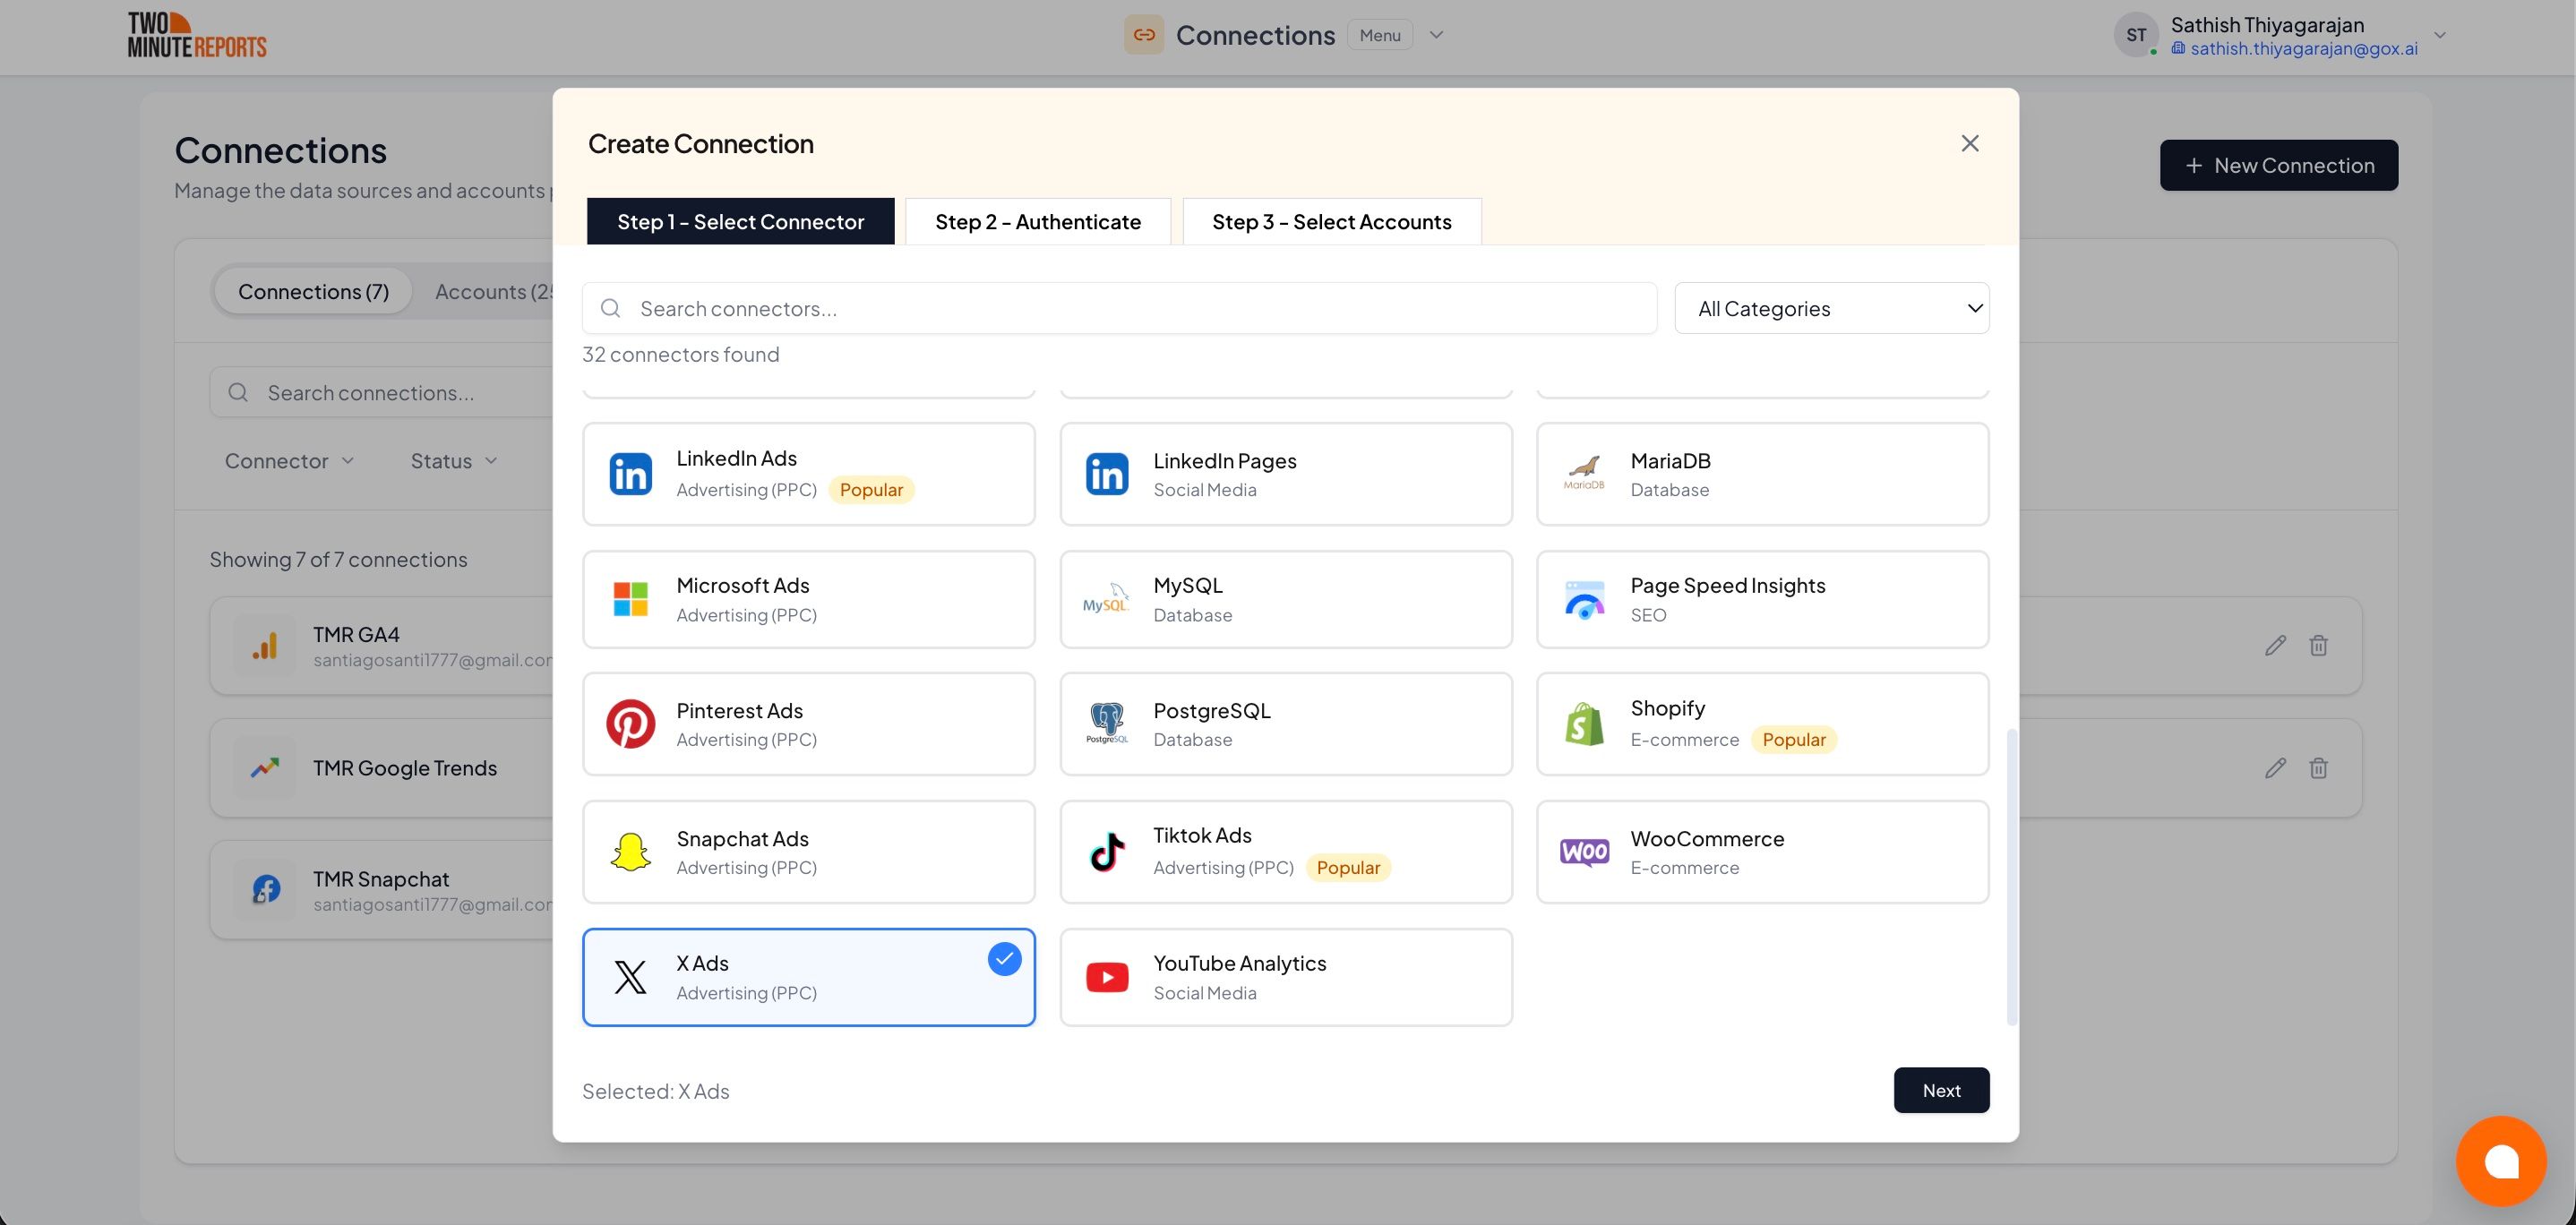Expand the Connector filter dropdown

pyautogui.click(x=289, y=461)
